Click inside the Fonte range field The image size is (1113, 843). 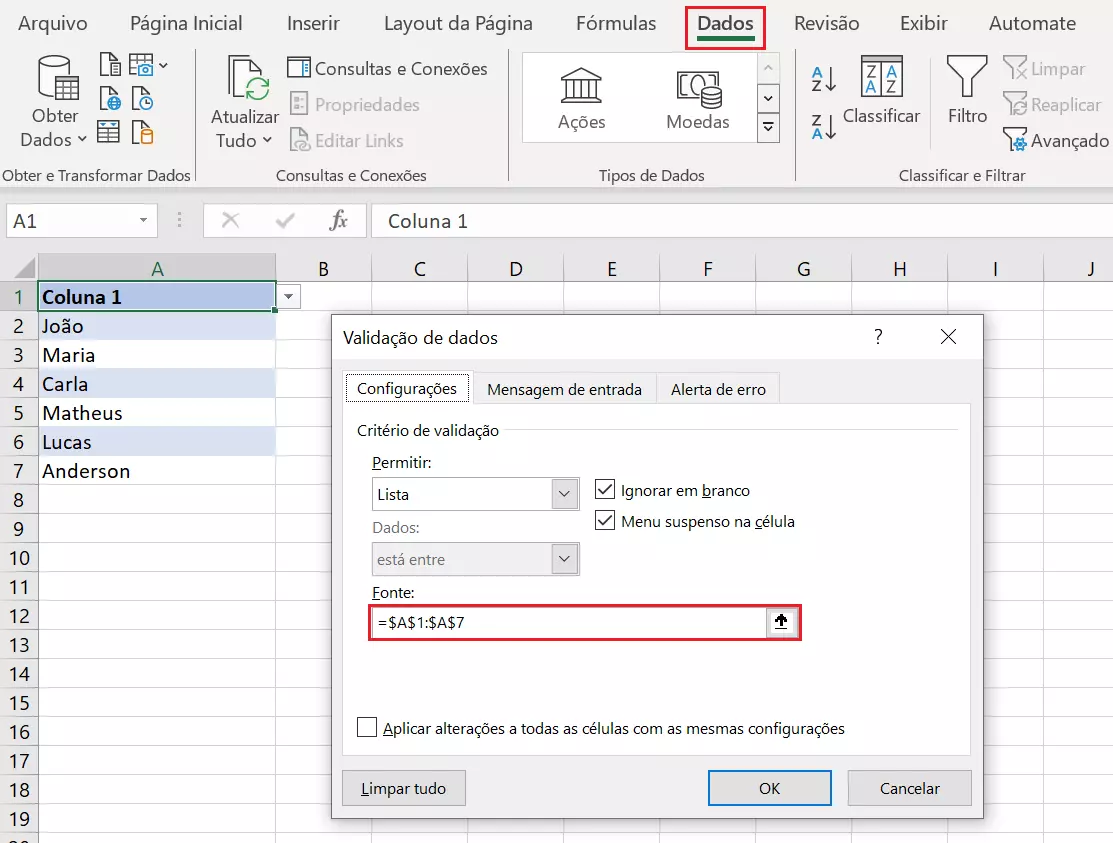tap(567, 622)
